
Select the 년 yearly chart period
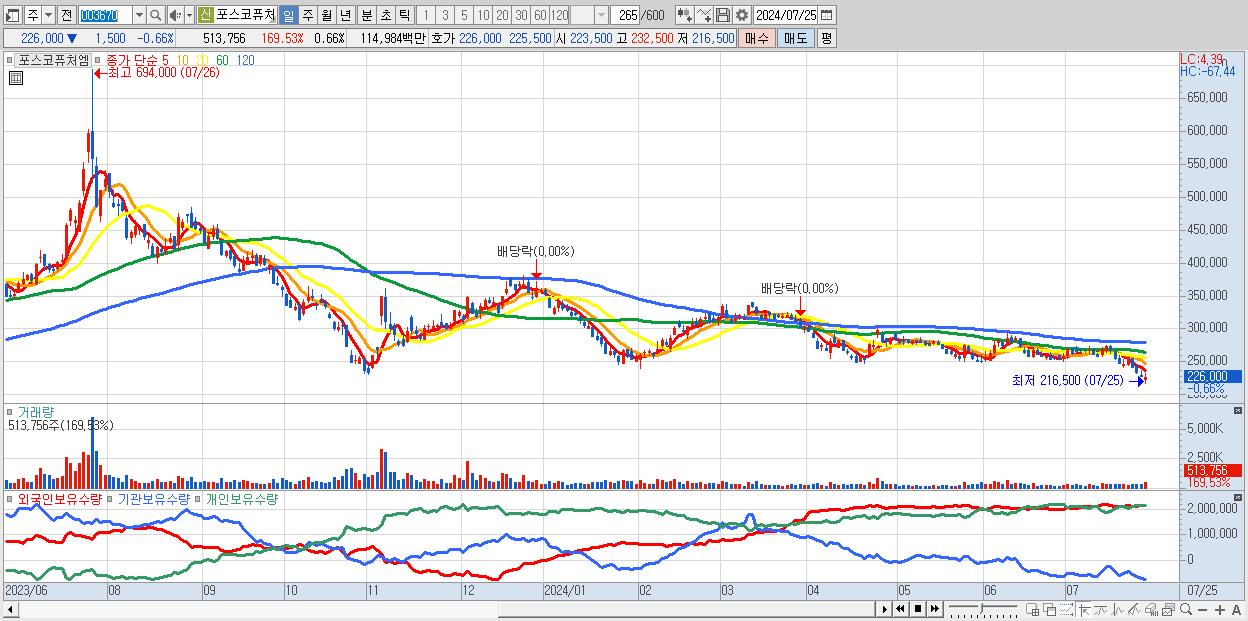(345, 15)
